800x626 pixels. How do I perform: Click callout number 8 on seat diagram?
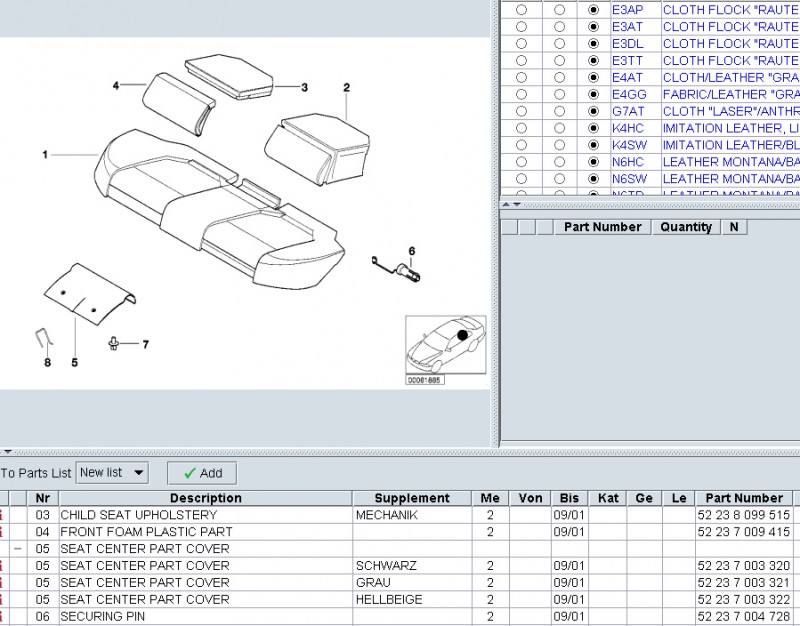pyautogui.click(x=47, y=363)
